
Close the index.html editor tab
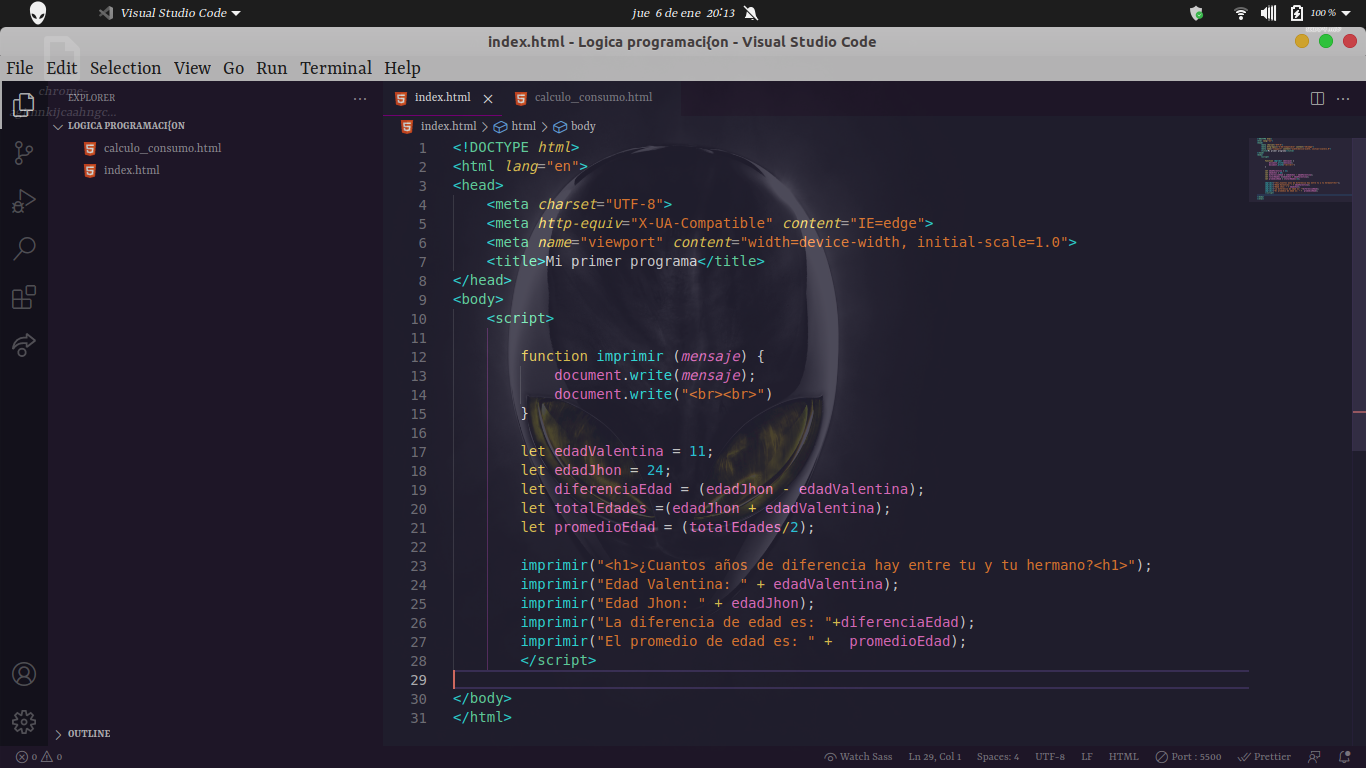click(x=488, y=98)
